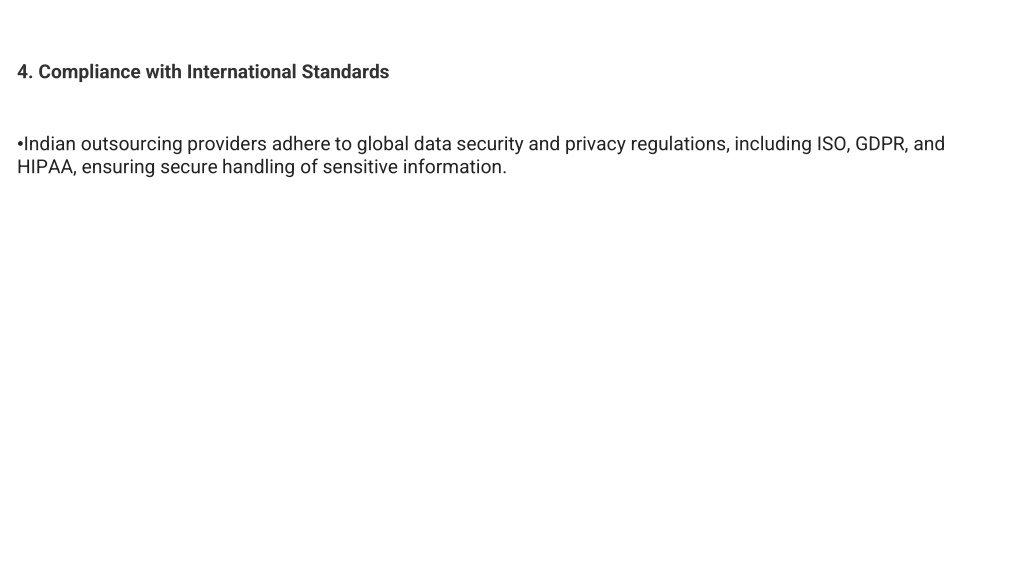Click the word "providers" in the paragraph
The height and width of the screenshot is (576, 1024).
pyautogui.click(x=227, y=144)
